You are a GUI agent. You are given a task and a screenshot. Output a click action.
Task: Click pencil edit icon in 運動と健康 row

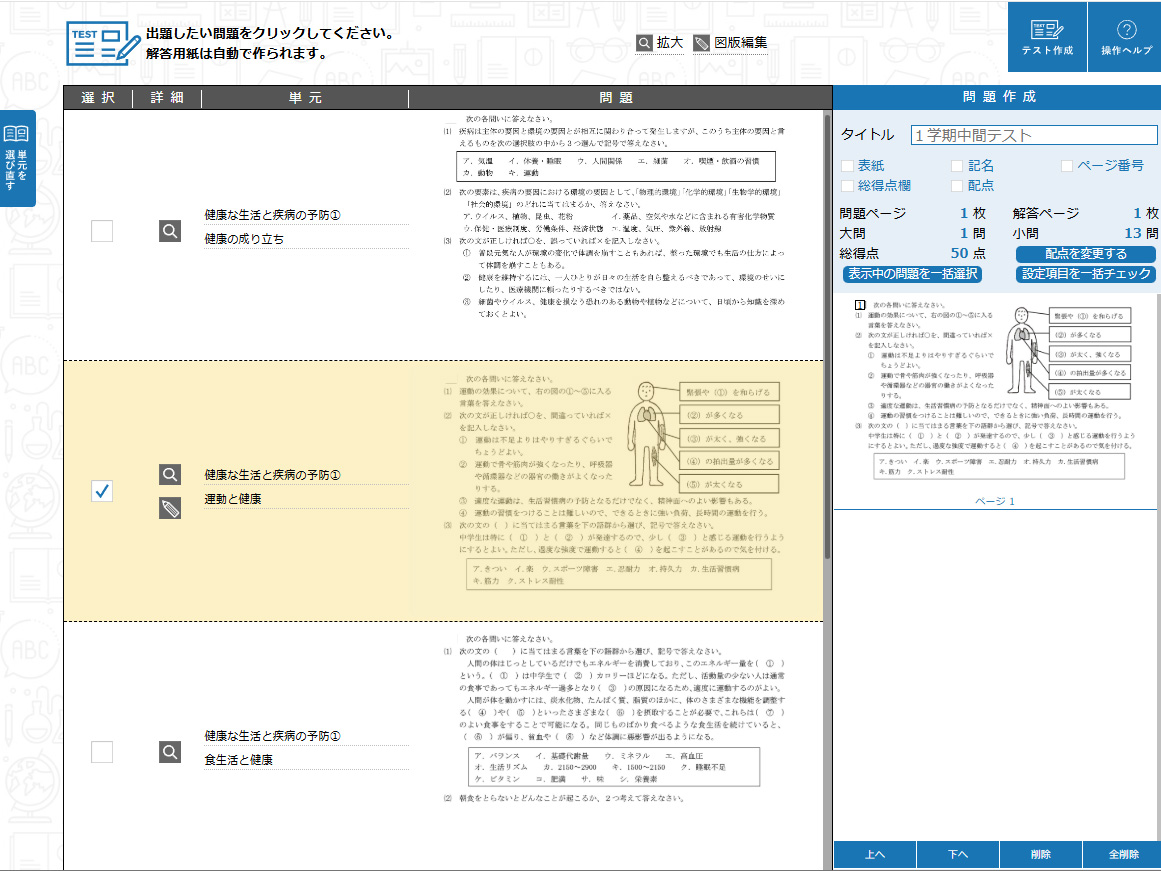[x=170, y=509]
